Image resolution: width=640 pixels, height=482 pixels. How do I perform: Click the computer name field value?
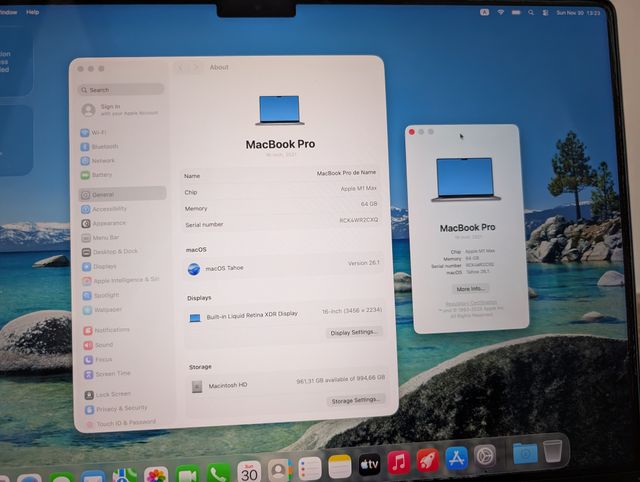pos(346,173)
